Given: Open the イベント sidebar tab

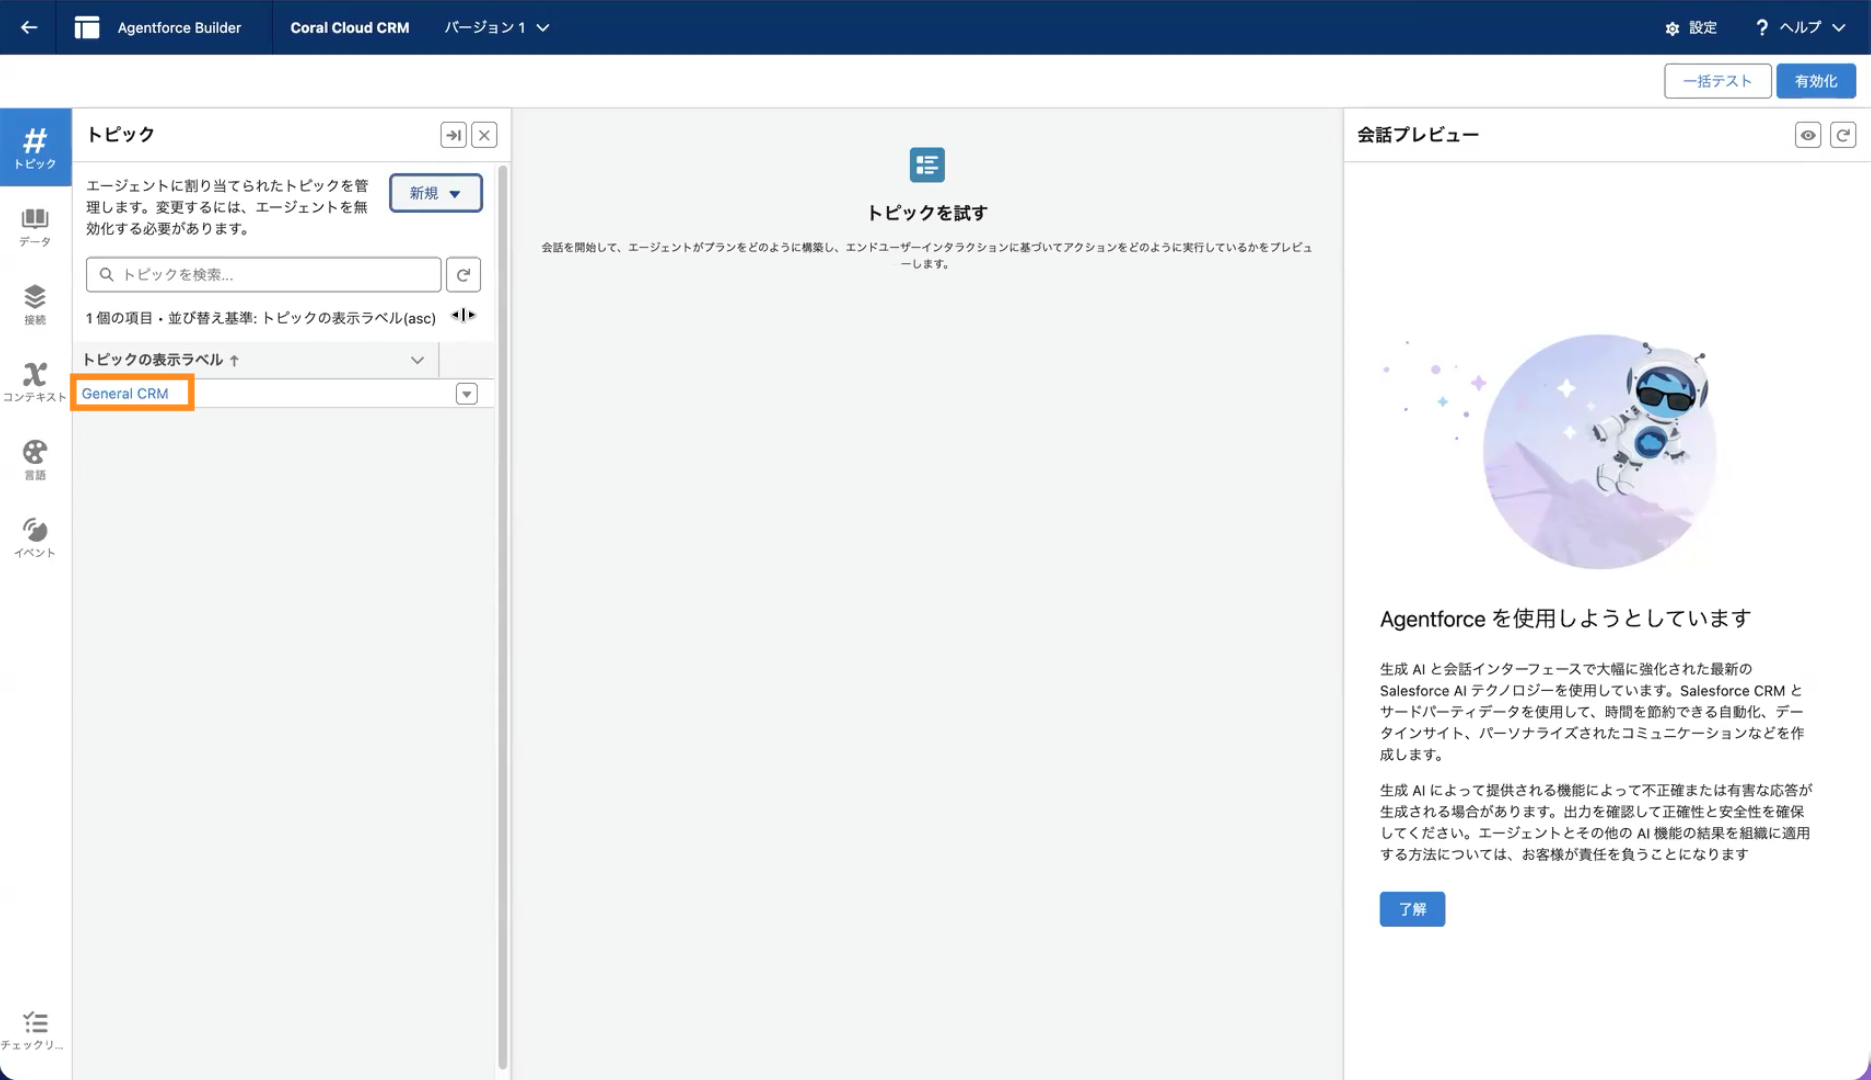Looking at the screenshot, I should (35, 538).
